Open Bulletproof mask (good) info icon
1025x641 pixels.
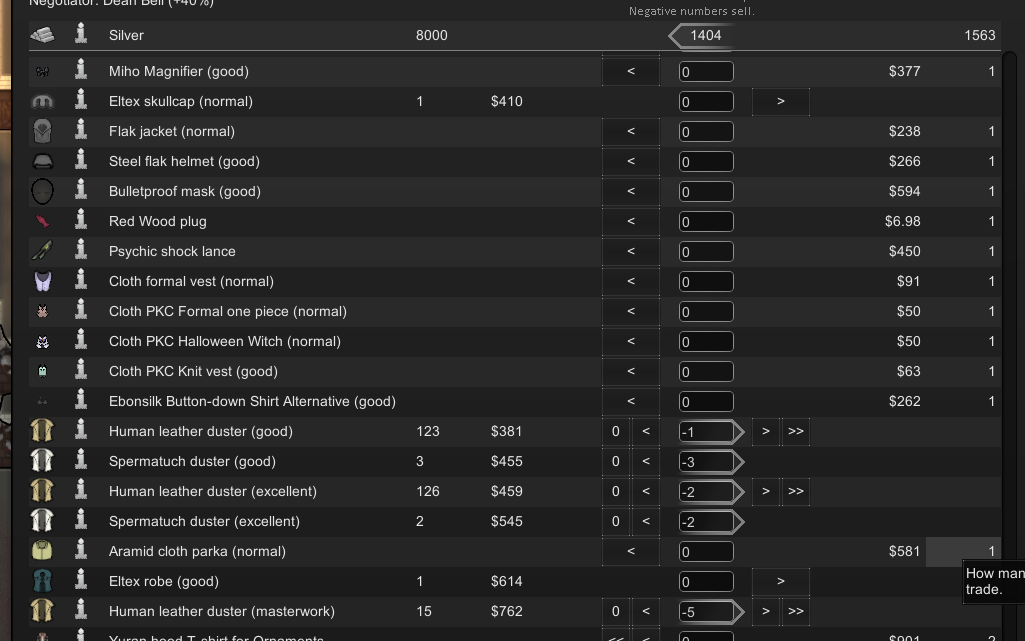[x=81, y=191]
